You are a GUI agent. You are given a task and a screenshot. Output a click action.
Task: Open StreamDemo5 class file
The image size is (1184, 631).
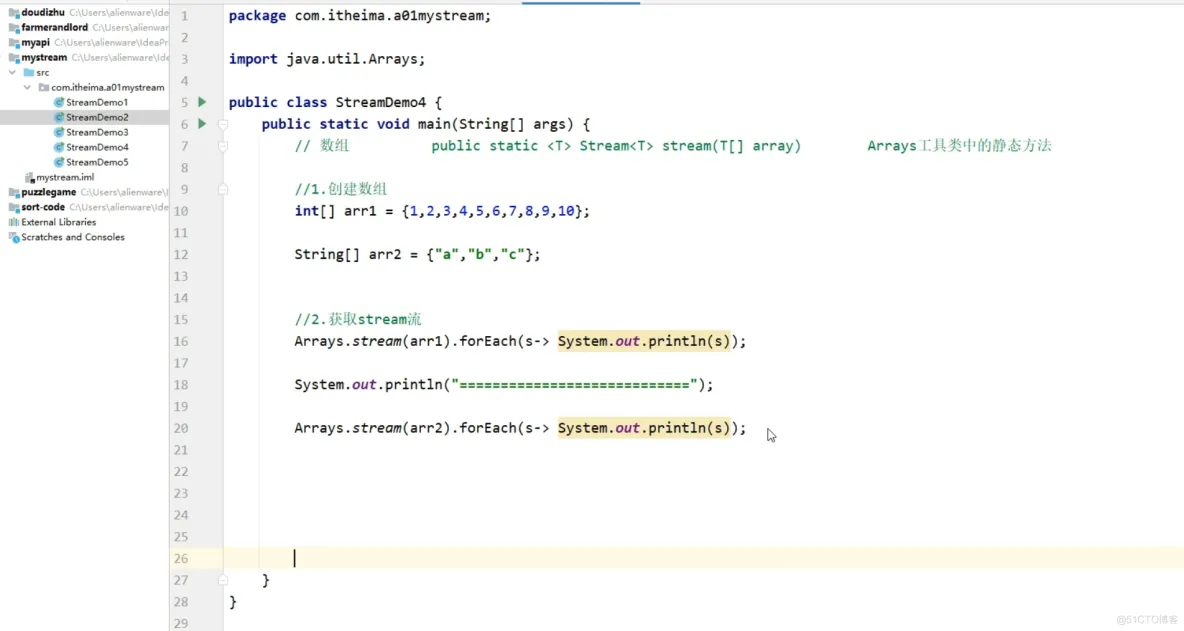tap(97, 162)
